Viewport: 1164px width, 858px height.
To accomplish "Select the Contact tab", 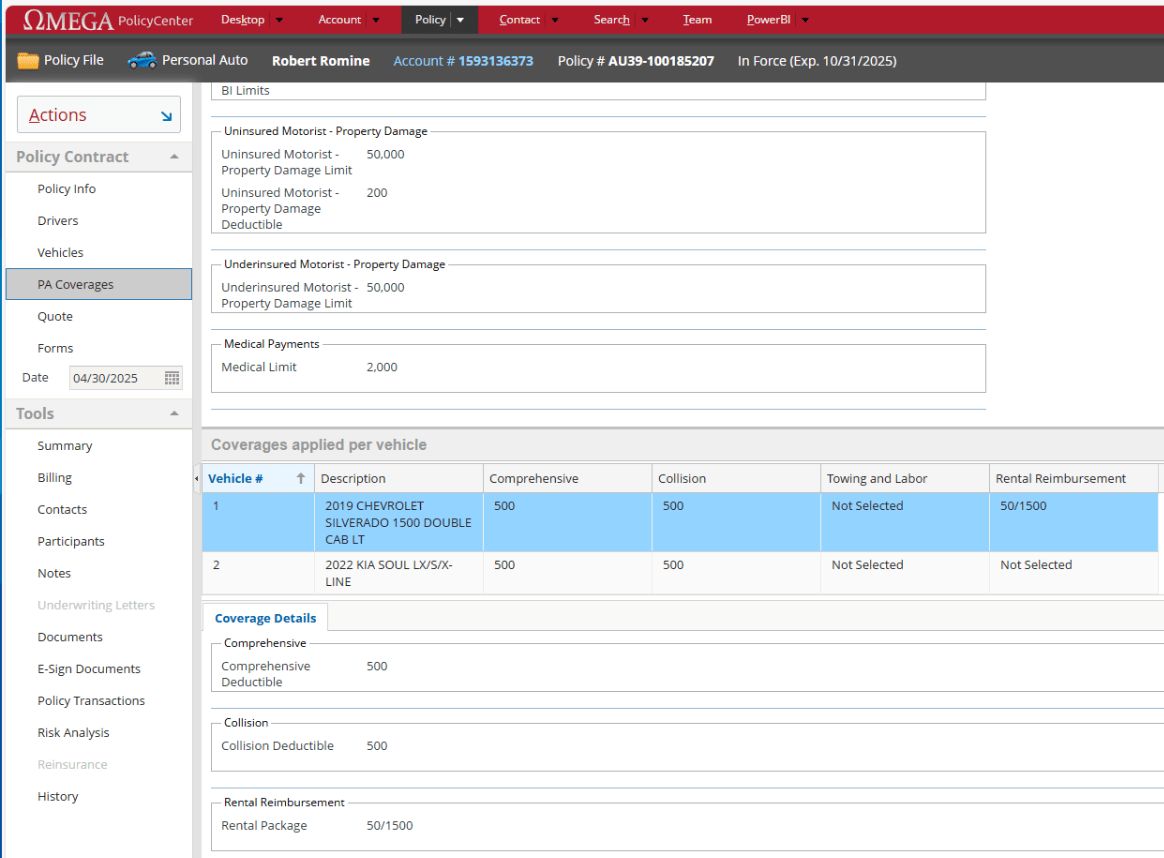I will pos(520,20).
